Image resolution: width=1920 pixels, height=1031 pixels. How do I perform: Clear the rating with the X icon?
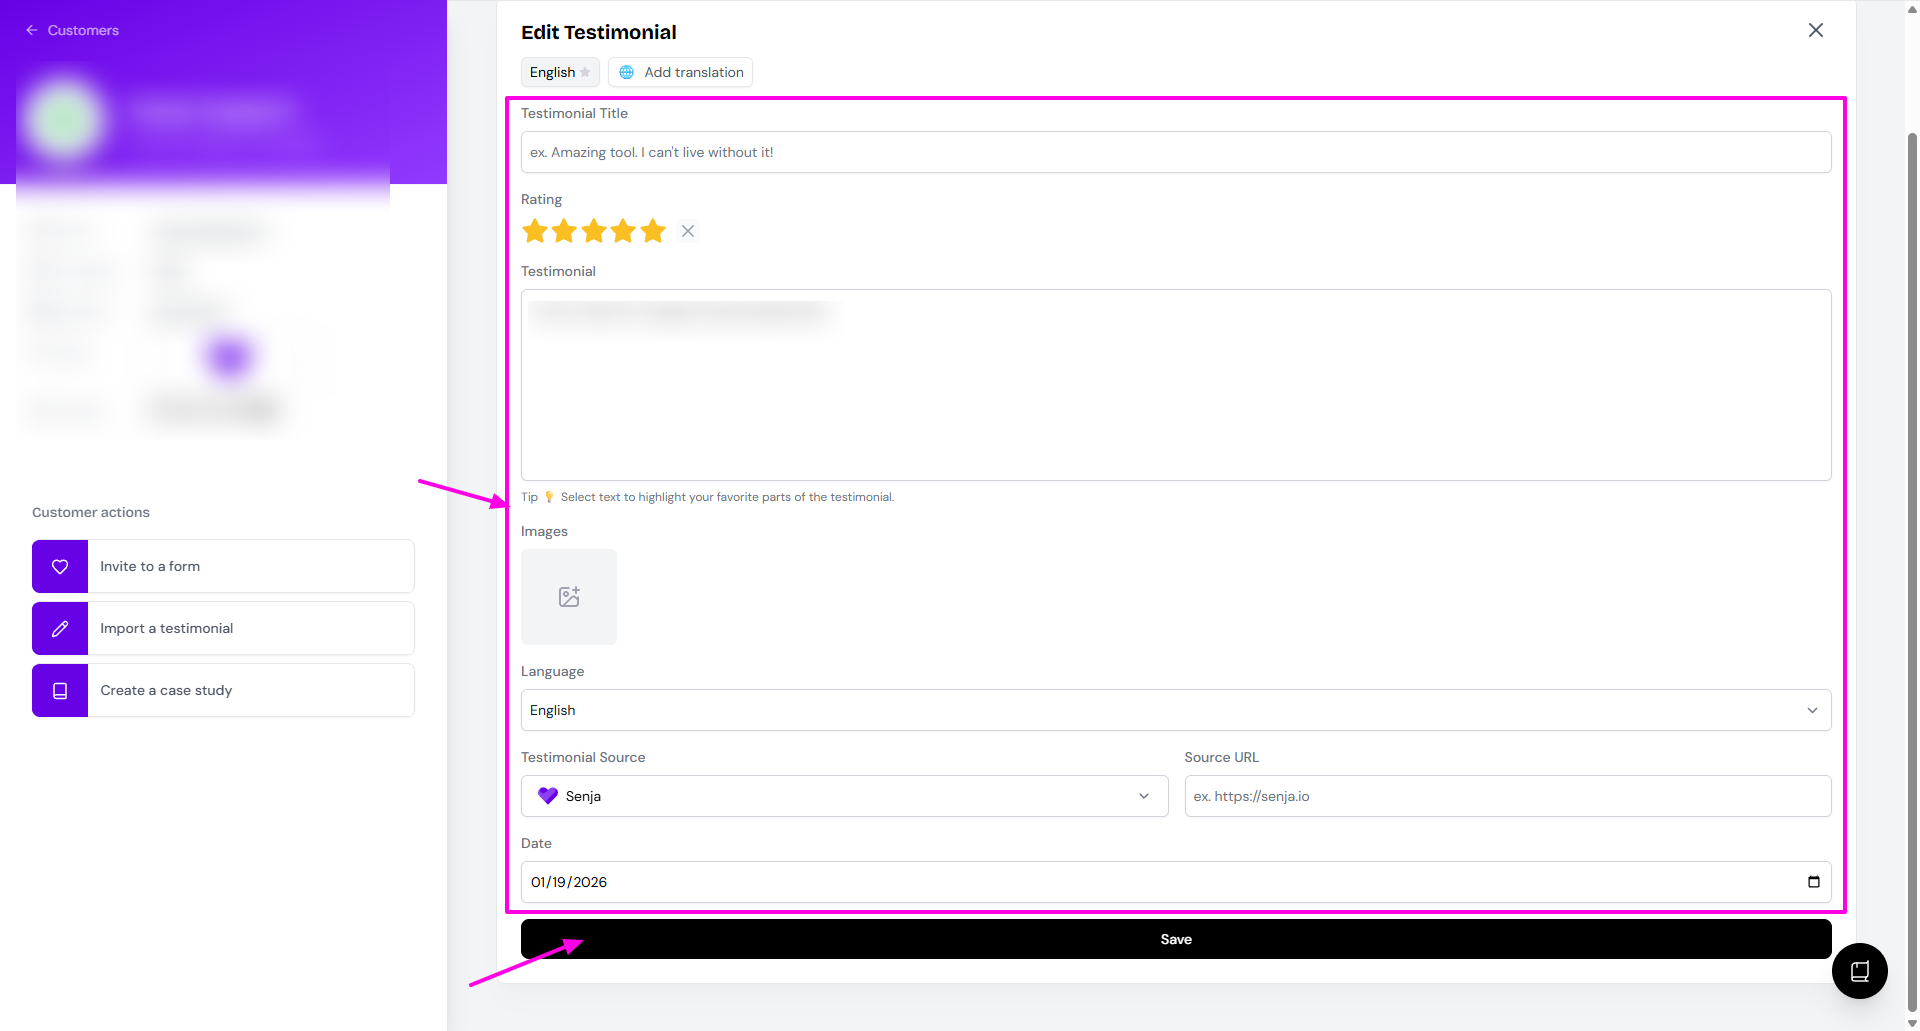point(688,231)
